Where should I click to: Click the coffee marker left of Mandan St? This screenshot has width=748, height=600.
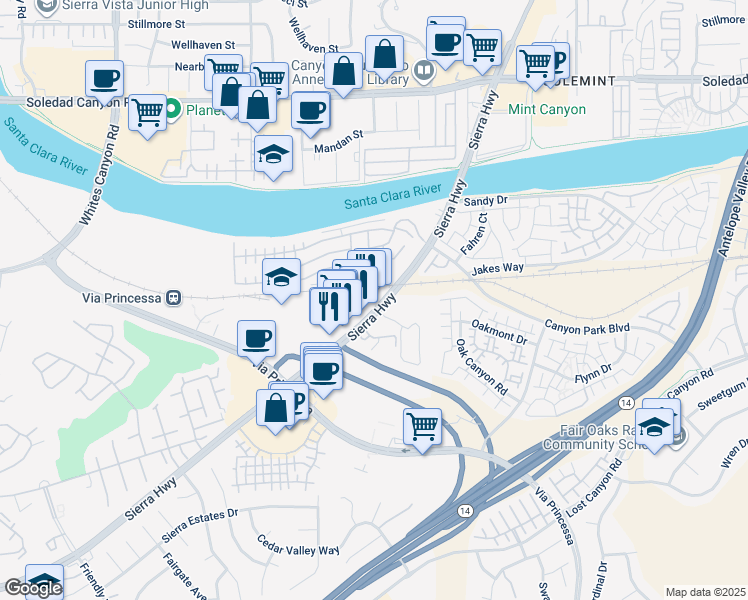311,112
